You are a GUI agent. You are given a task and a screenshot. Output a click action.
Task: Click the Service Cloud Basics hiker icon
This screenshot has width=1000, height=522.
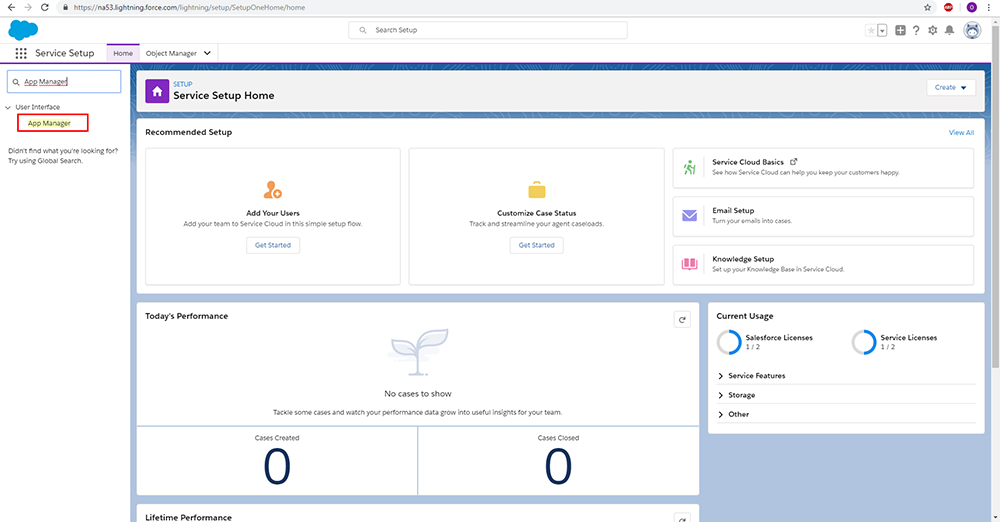pyautogui.click(x=689, y=168)
